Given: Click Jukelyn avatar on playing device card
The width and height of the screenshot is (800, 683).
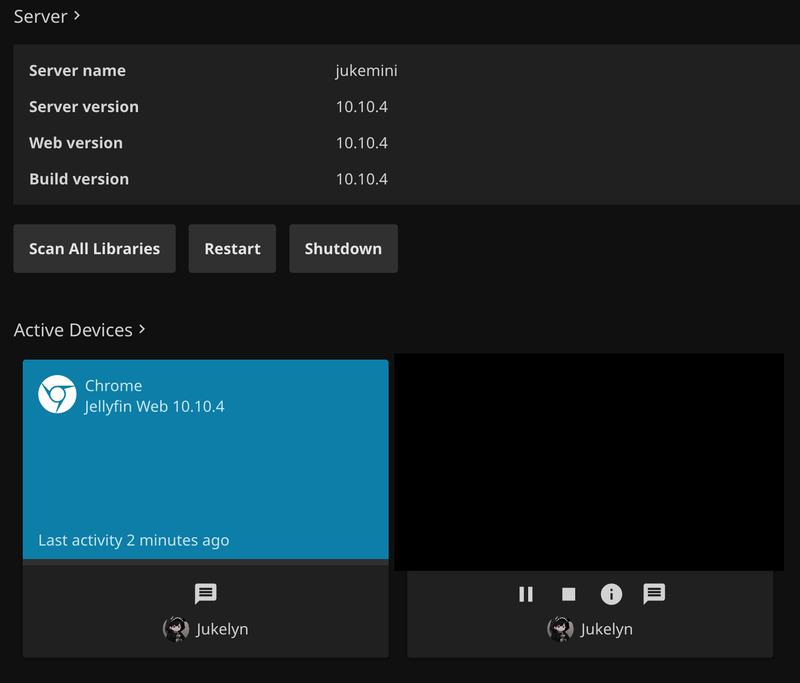Looking at the screenshot, I should 560,629.
